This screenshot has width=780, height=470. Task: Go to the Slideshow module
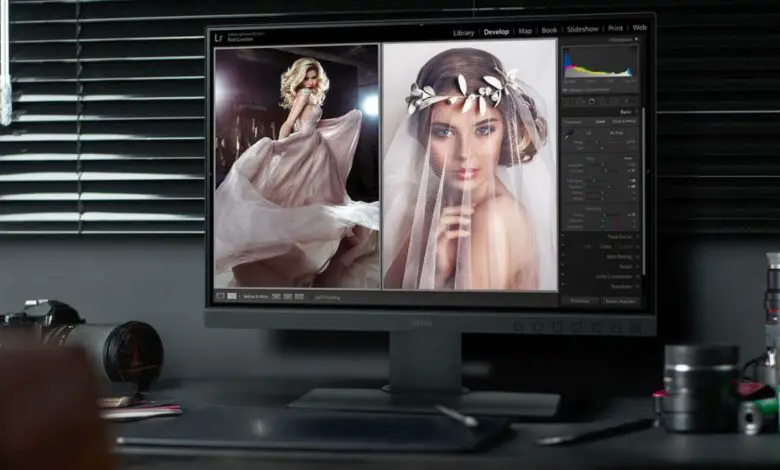pos(583,29)
